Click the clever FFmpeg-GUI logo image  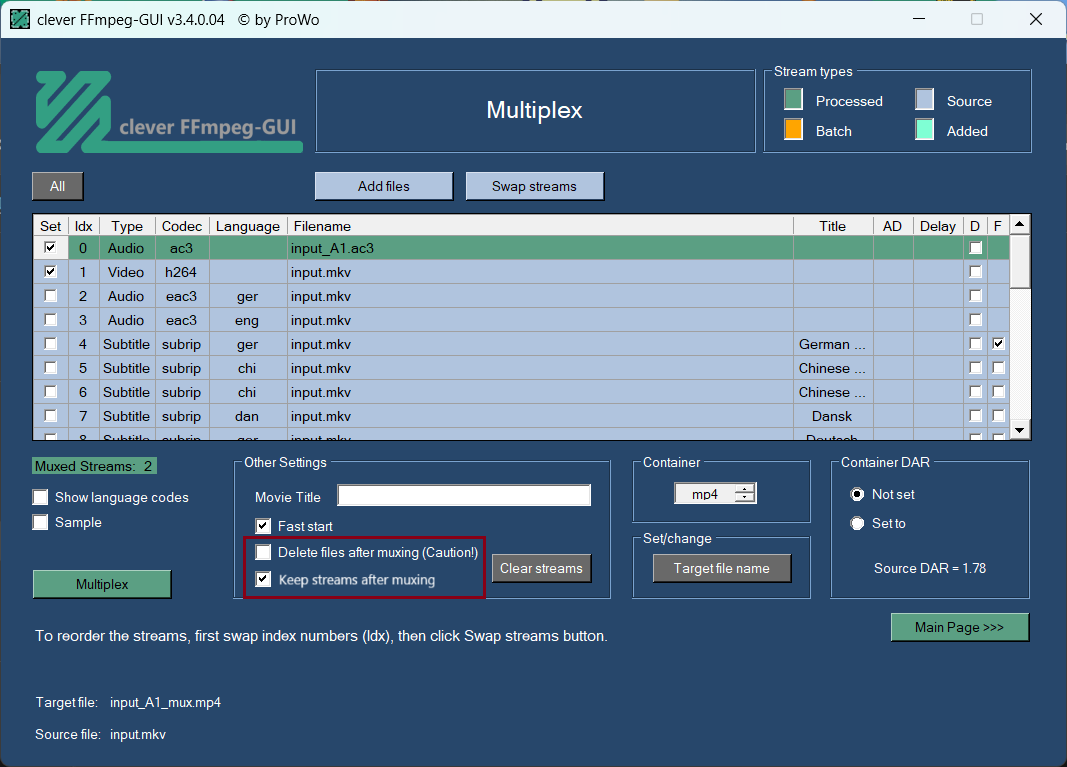[168, 111]
